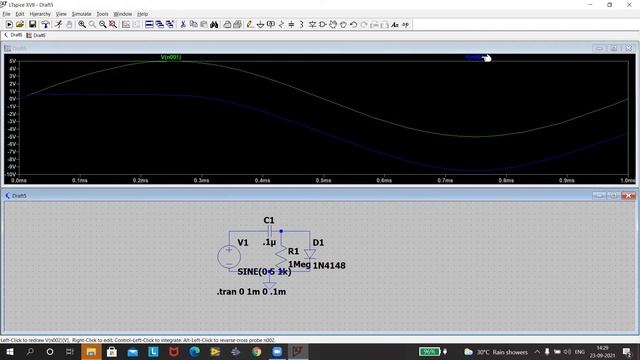Click the Autorange plot icon
This screenshot has height=360, width=640.
point(126,24)
